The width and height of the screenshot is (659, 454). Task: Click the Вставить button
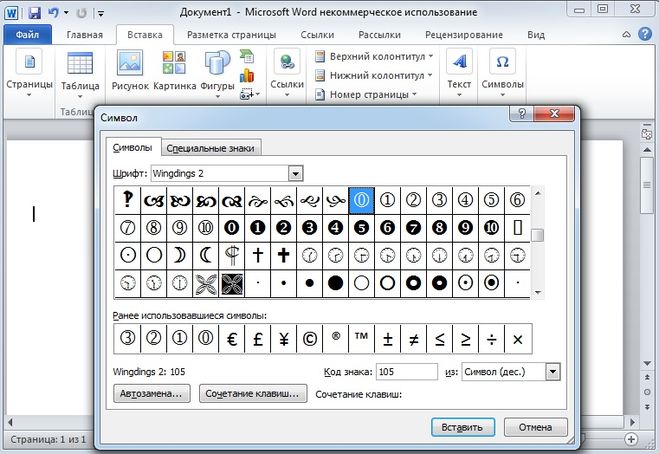(x=463, y=427)
